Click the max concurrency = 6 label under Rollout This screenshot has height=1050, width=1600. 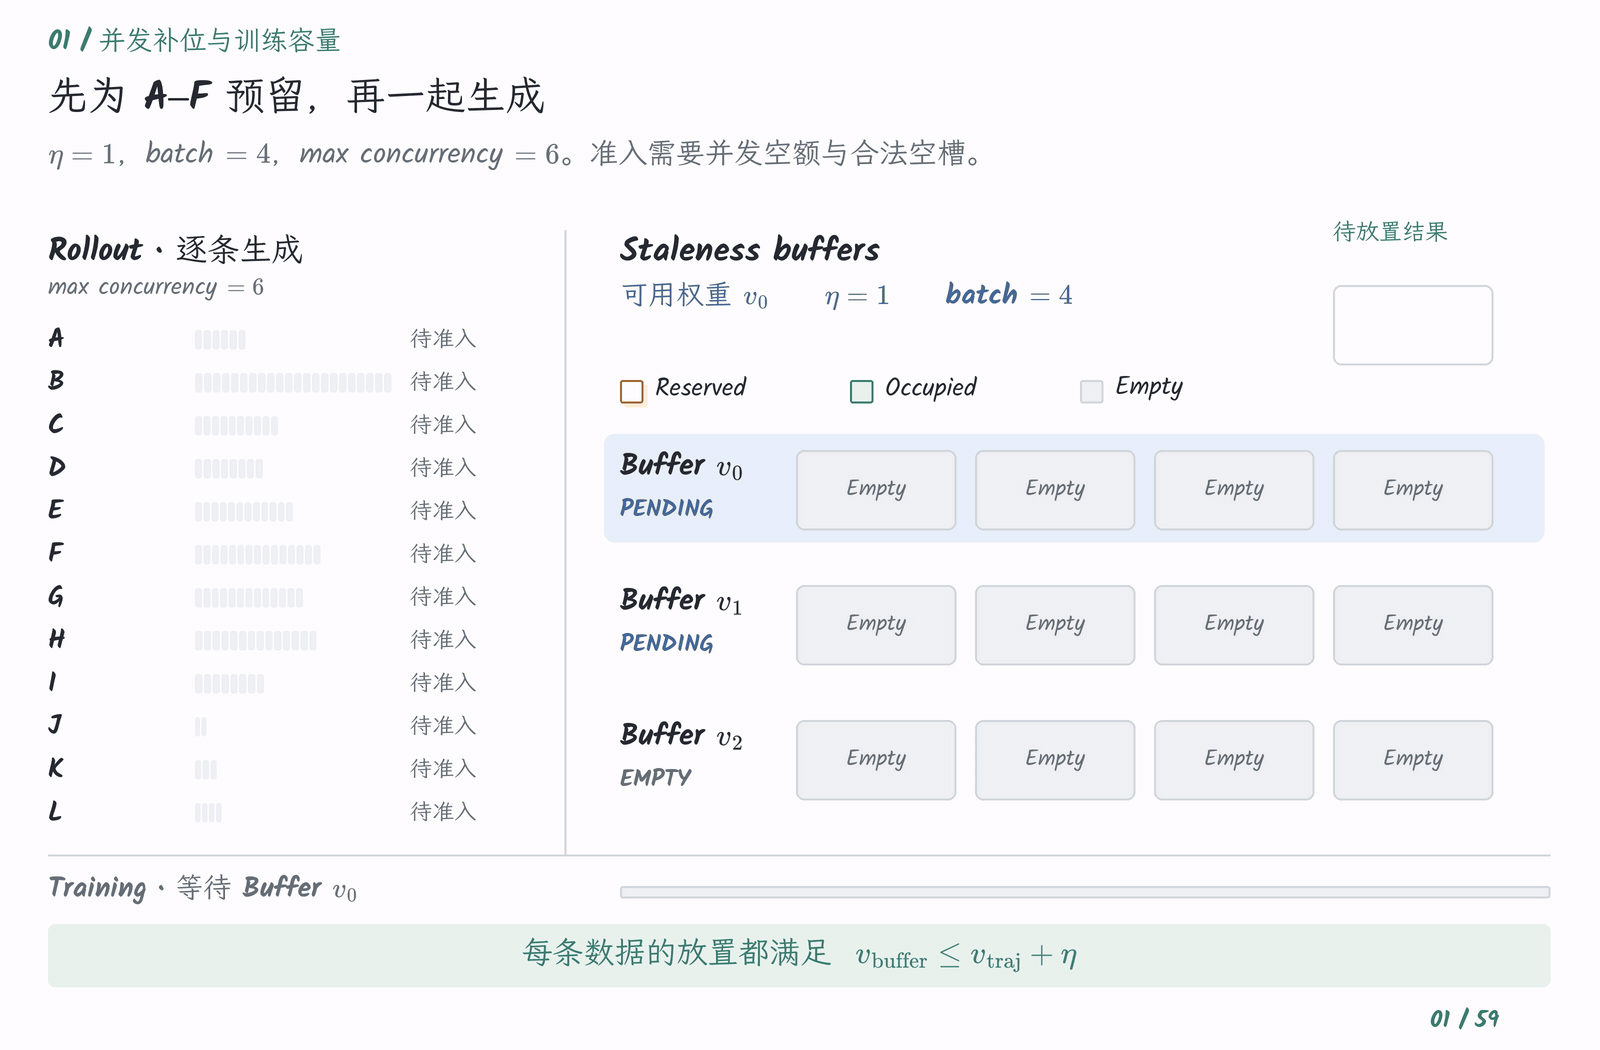(156, 288)
